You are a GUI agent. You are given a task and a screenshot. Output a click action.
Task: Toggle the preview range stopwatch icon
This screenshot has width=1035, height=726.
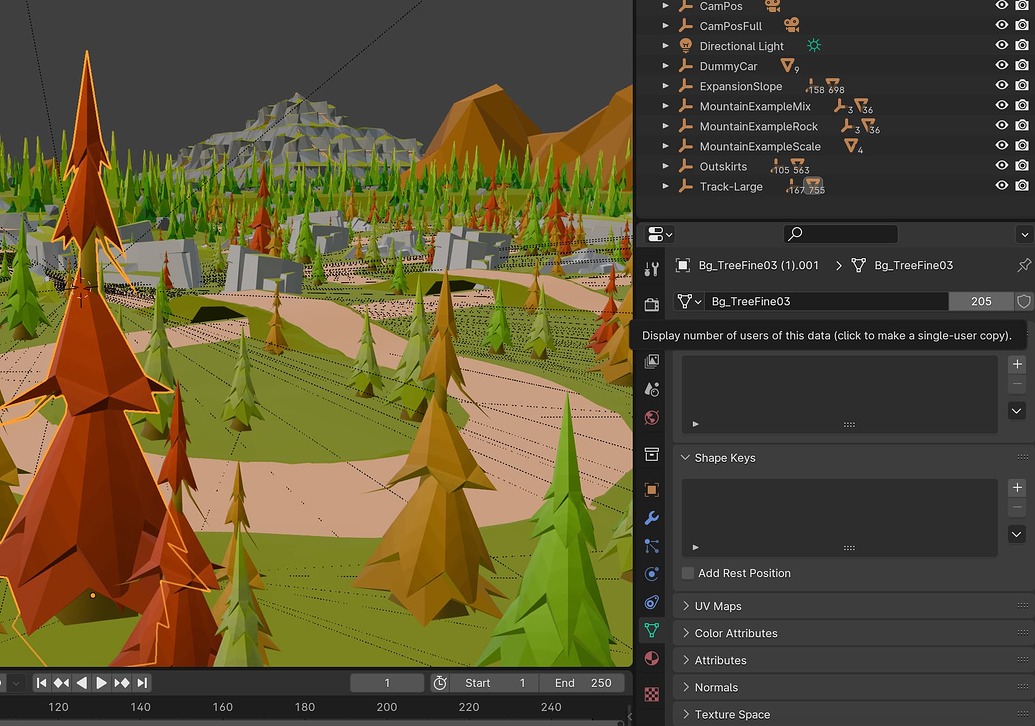click(x=440, y=683)
